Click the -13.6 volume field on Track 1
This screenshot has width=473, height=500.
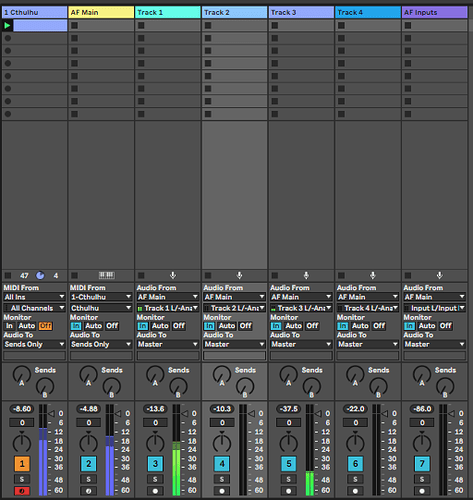click(155, 409)
